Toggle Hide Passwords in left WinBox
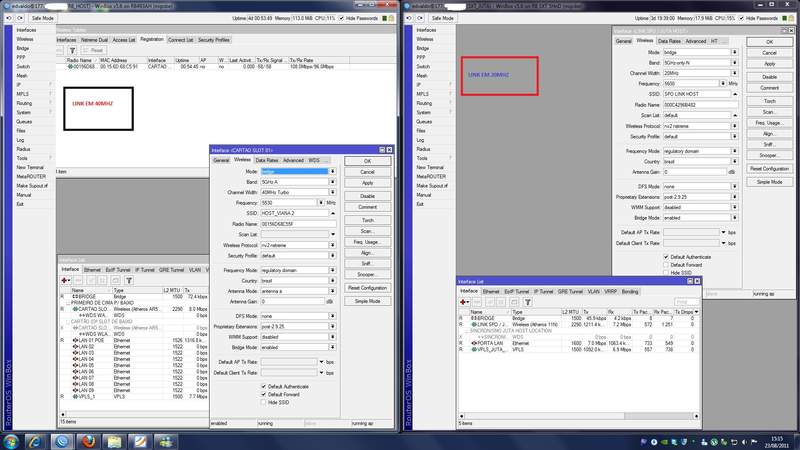The image size is (800, 450). (x=341, y=18)
